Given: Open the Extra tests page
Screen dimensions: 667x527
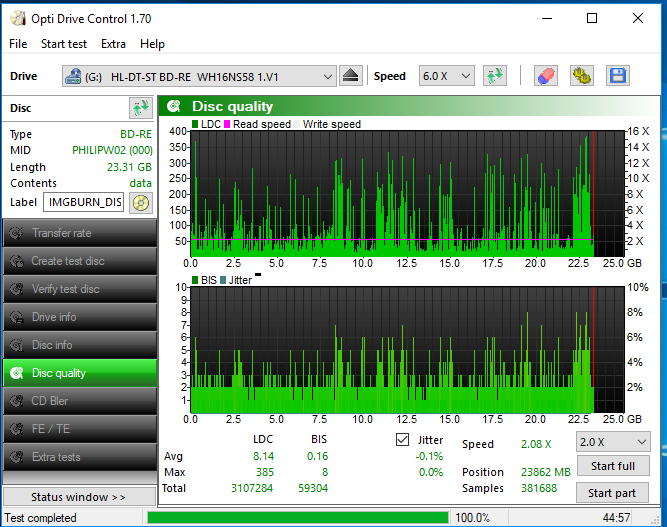Looking at the screenshot, I should click(80, 457).
